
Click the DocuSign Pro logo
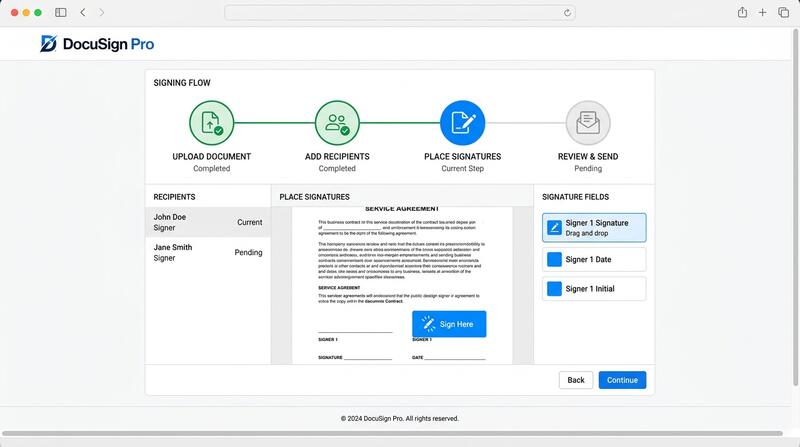(x=97, y=44)
